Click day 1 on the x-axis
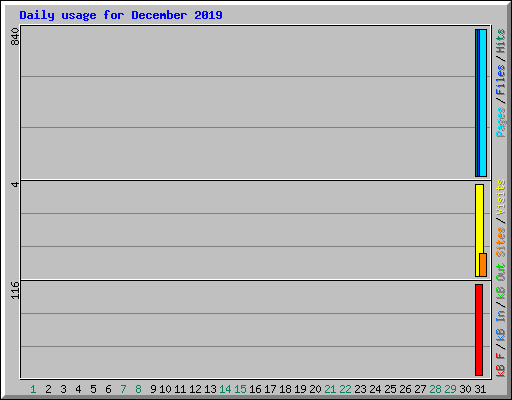The height and width of the screenshot is (400, 512). pos(33,389)
